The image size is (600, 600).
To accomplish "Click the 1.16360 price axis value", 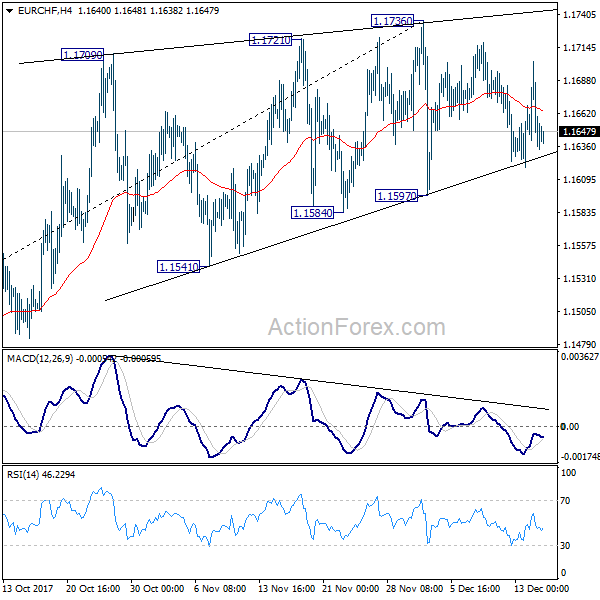I will tap(579, 146).
